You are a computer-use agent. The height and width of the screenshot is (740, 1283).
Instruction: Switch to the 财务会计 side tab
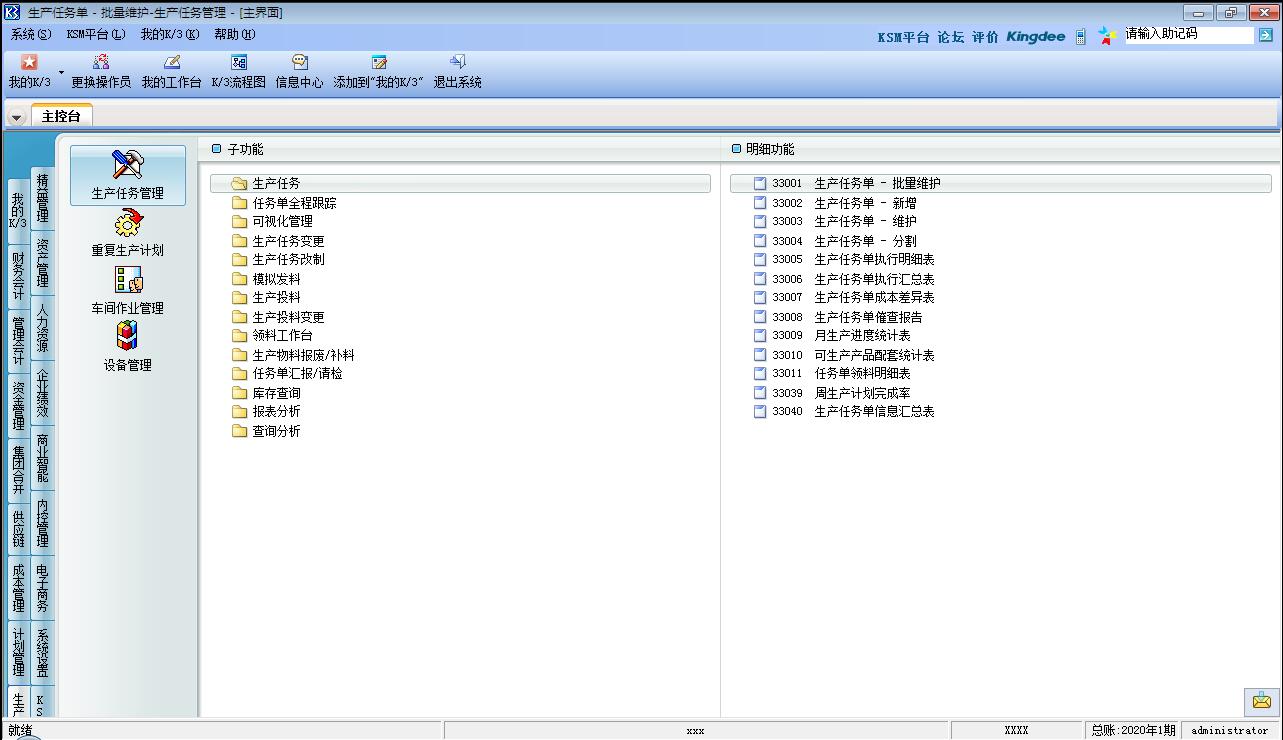click(x=18, y=277)
